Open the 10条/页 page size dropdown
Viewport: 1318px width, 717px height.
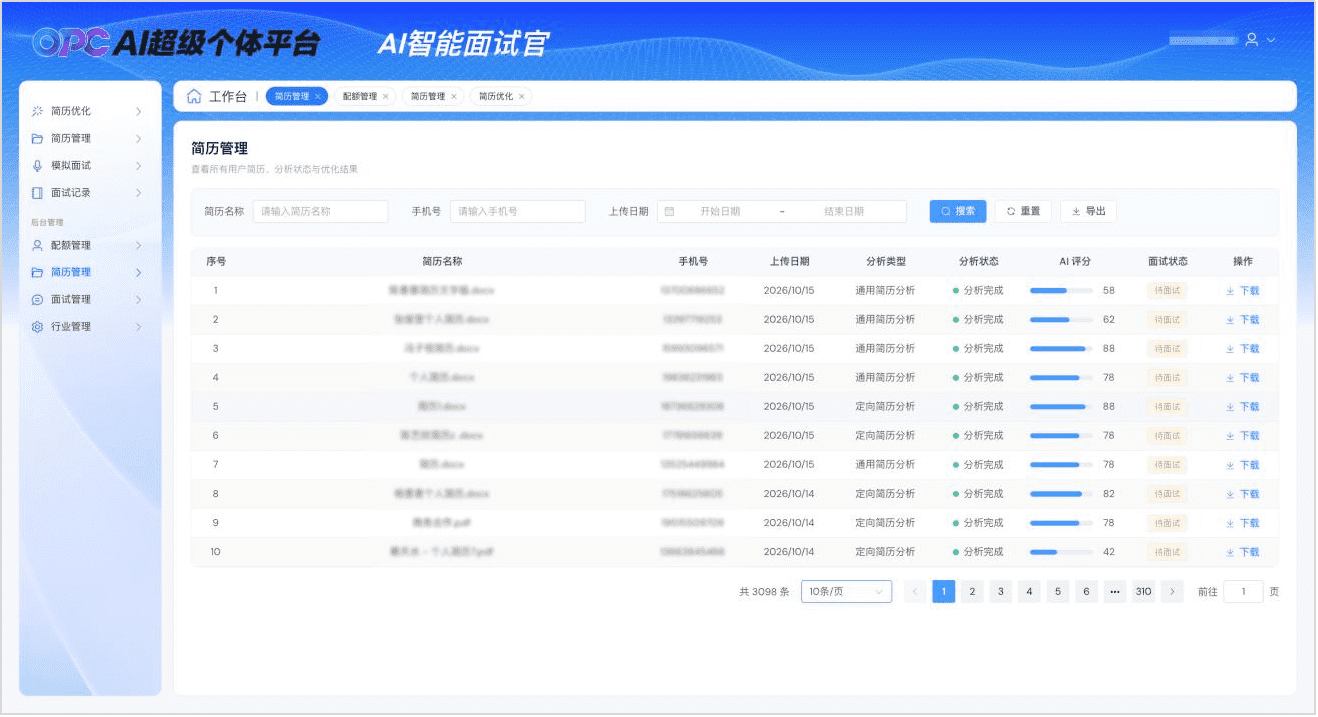click(x=846, y=591)
